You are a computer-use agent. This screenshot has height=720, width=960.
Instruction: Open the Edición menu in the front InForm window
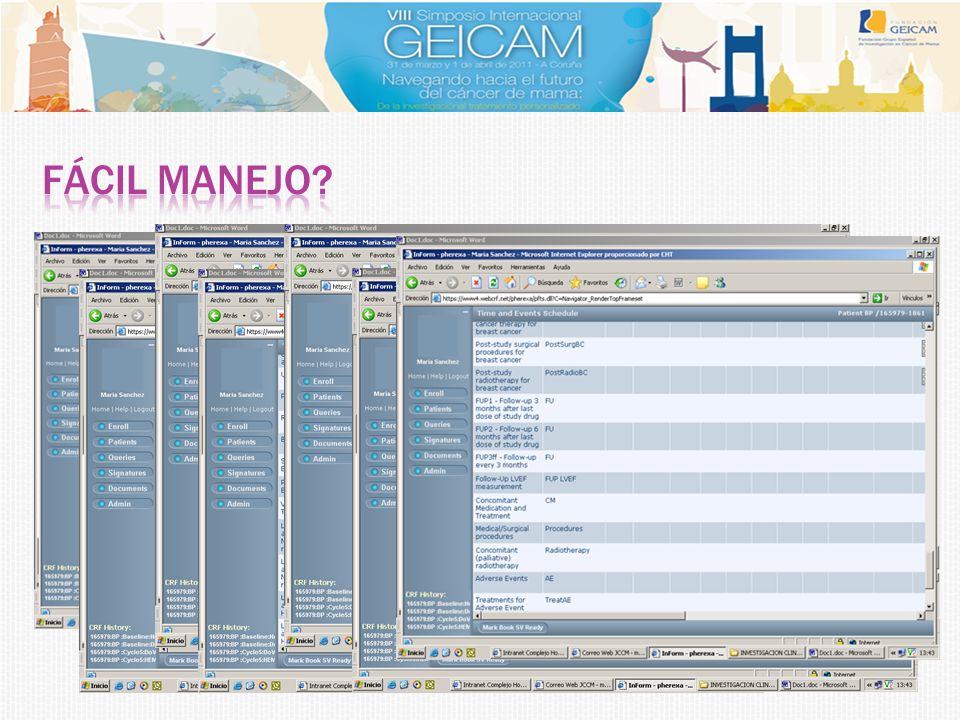(x=444, y=267)
